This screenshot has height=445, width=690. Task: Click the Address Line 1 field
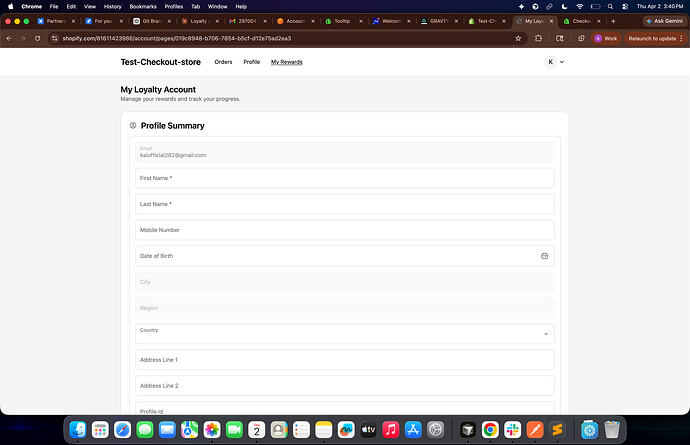pos(345,360)
